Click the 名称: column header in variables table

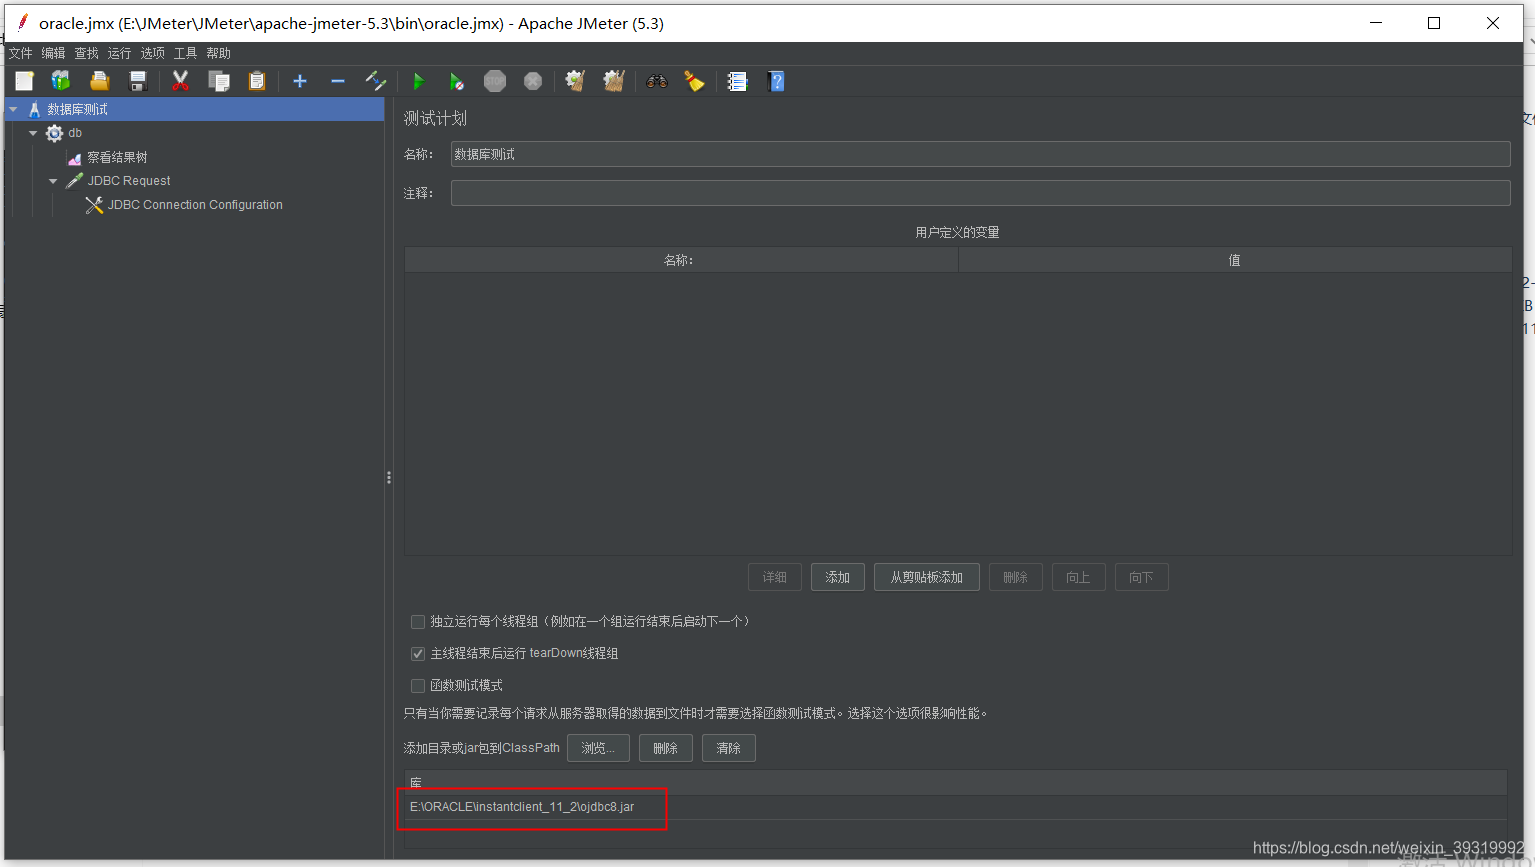[681, 260]
